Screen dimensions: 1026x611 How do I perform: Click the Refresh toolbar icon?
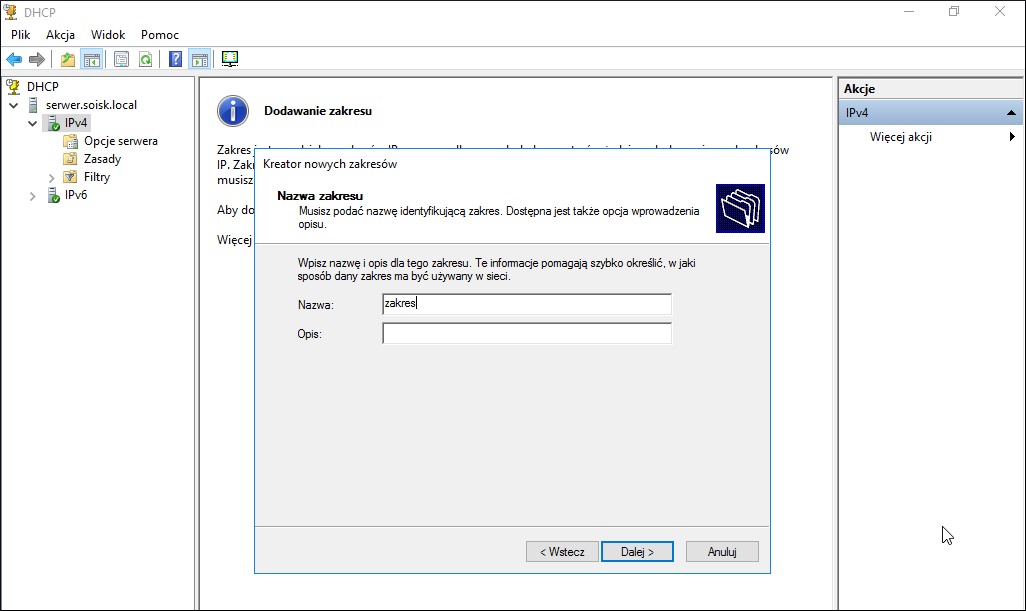[x=145, y=60]
